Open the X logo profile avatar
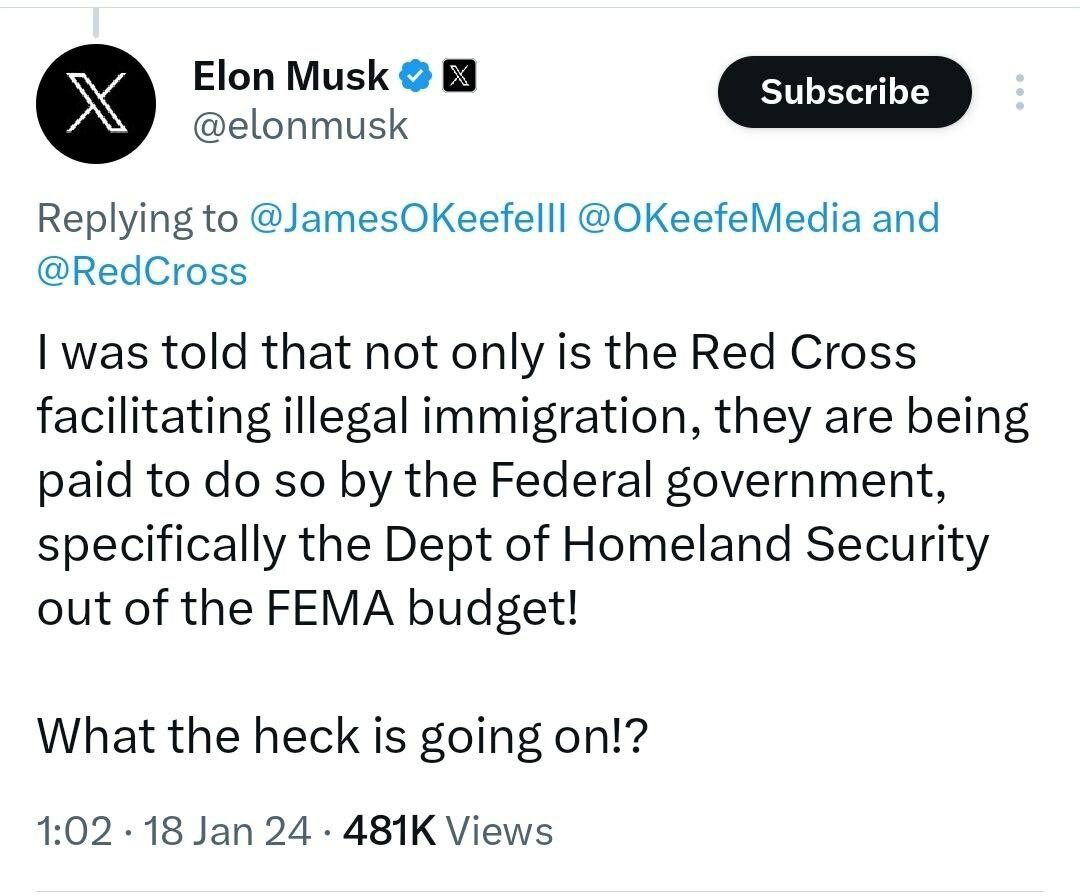 (x=95, y=103)
